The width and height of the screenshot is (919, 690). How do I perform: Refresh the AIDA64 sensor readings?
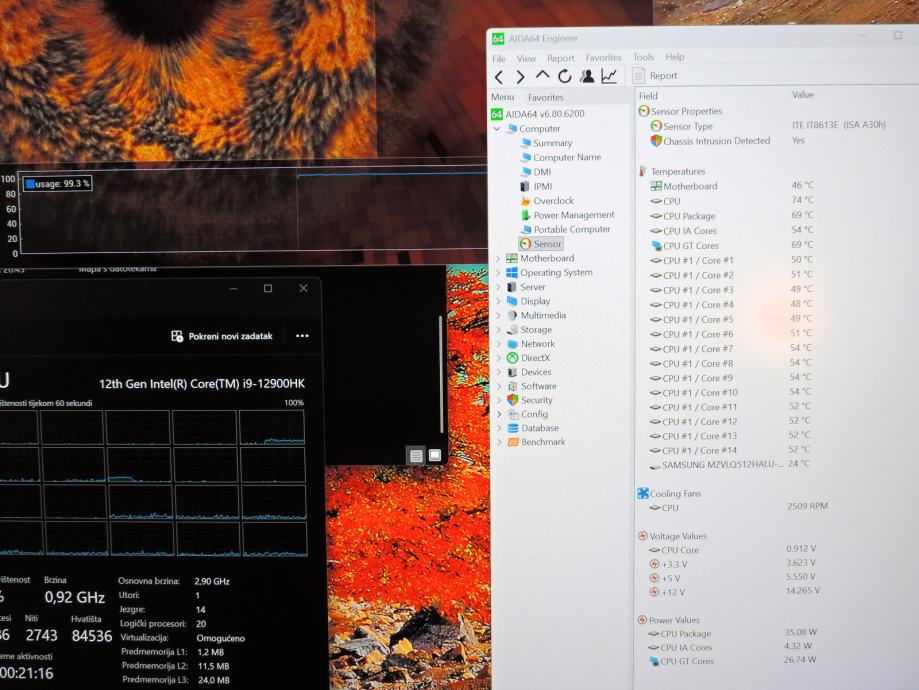pos(565,76)
